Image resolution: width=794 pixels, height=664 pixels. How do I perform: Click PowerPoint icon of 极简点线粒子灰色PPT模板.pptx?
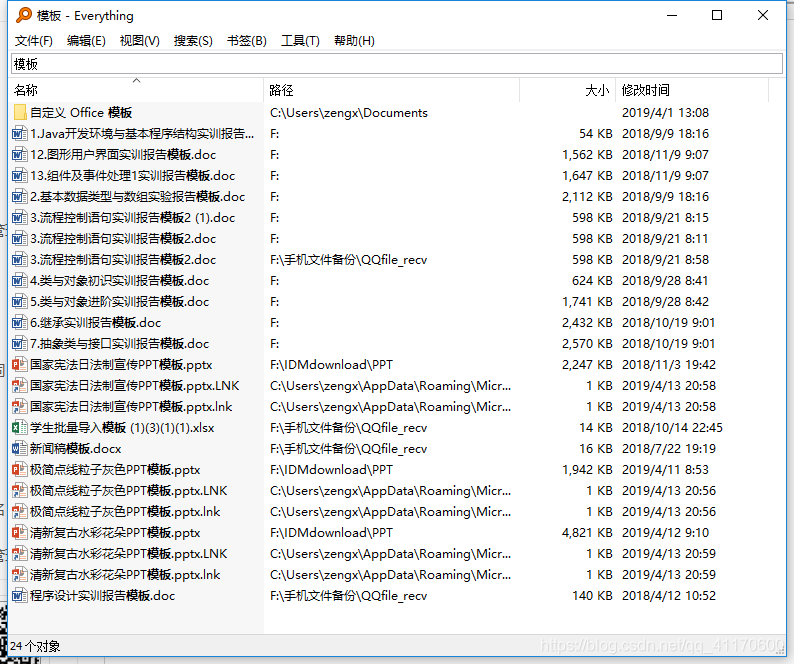[20, 470]
